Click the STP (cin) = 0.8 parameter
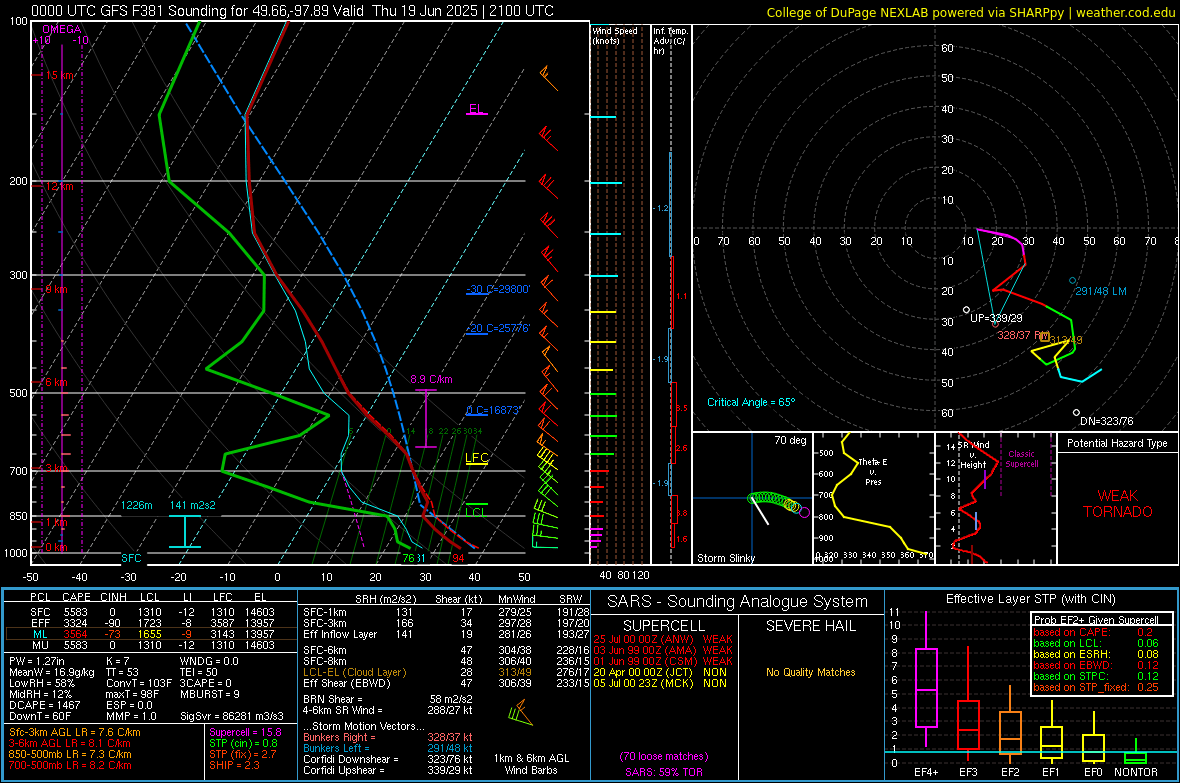 point(243,743)
